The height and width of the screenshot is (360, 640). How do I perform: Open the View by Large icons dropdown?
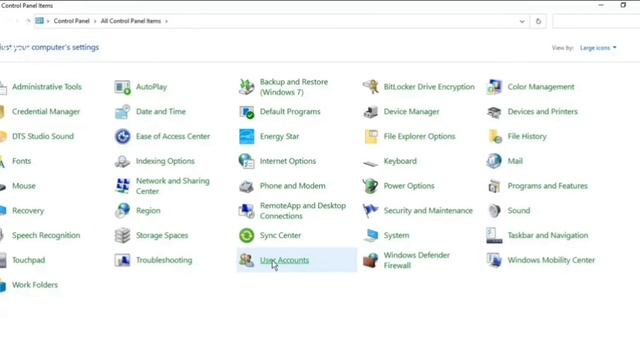click(x=598, y=48)
